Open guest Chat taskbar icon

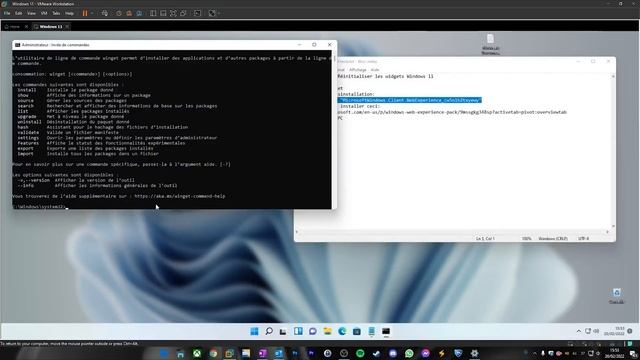click(313, 331)
